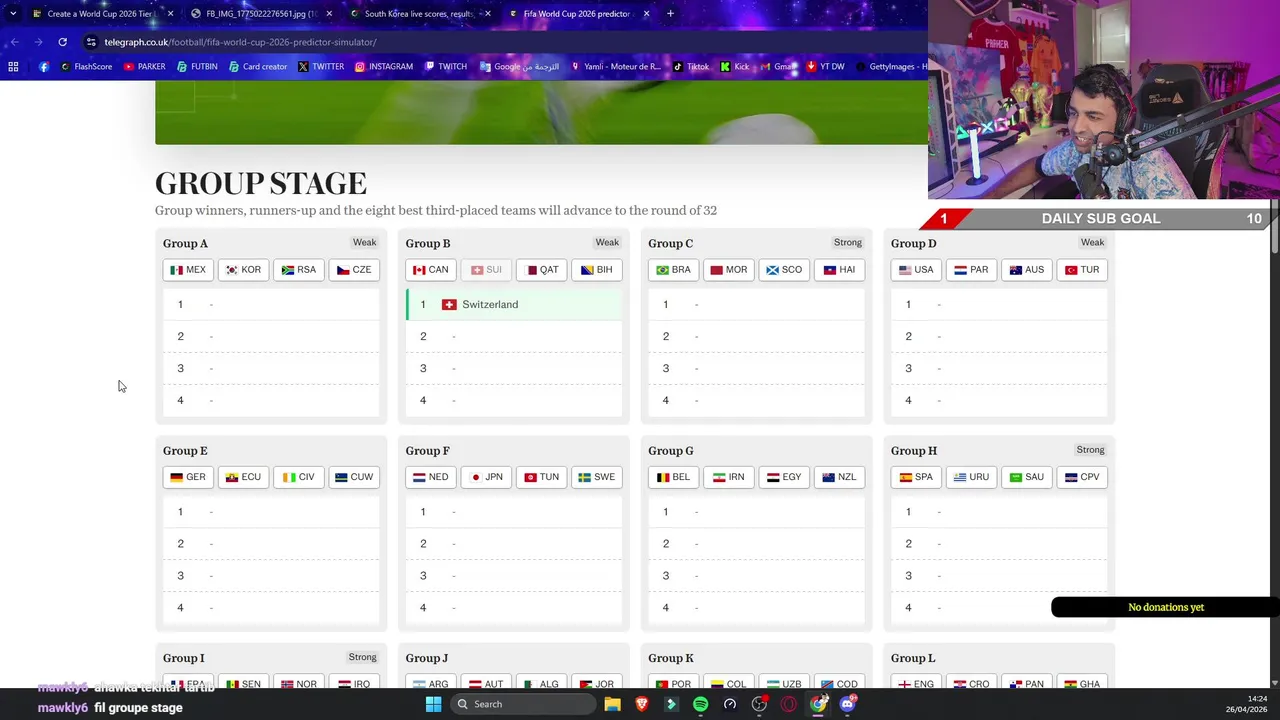Open the Yamli bookmark
1280x720 pixels.
[616, 67]
